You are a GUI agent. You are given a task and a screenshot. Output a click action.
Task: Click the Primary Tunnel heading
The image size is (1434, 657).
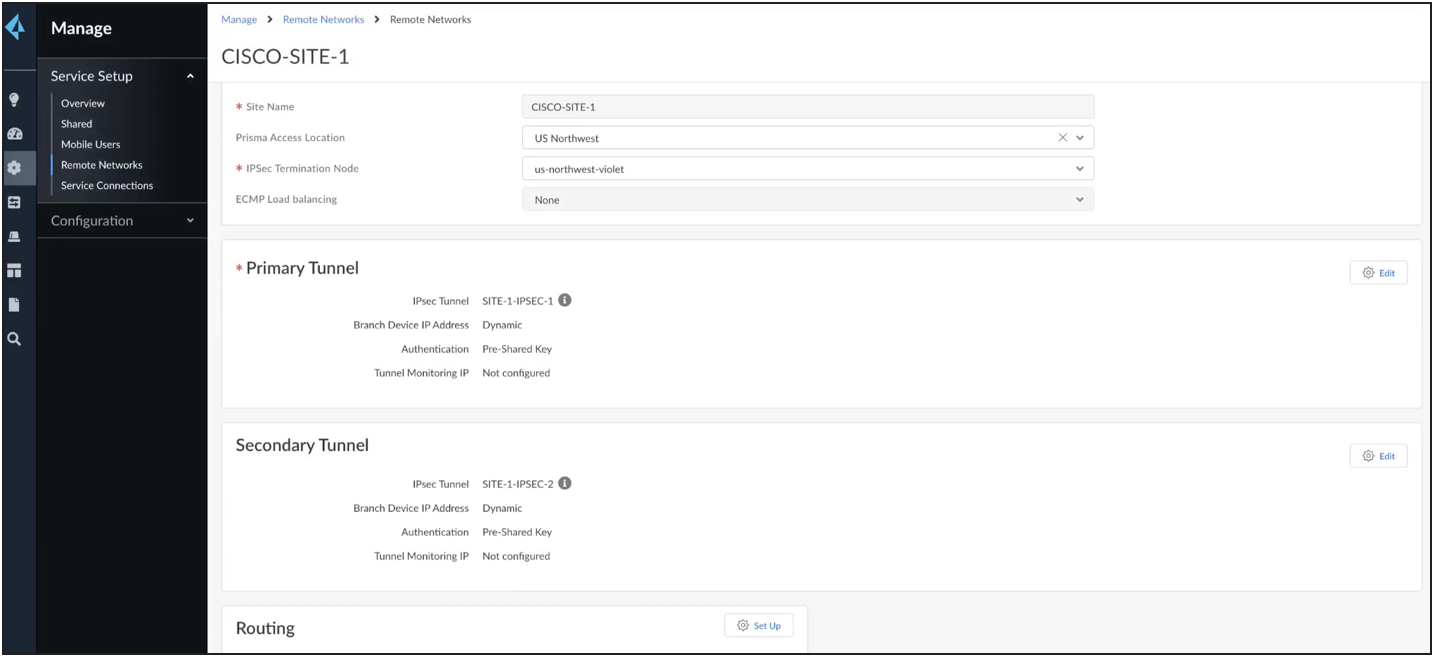pyautogui.click(x=302, y=268)
